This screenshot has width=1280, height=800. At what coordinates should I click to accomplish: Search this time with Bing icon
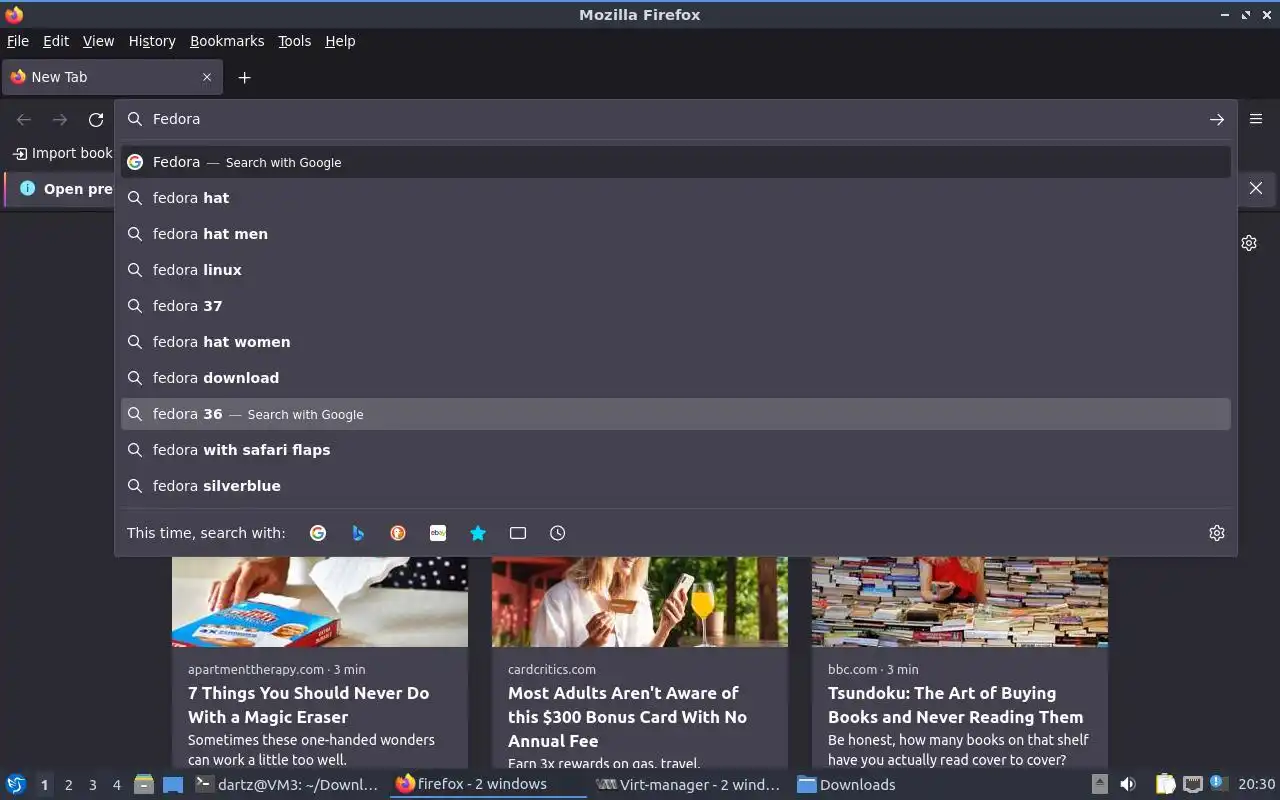click(x=358, y=533)
